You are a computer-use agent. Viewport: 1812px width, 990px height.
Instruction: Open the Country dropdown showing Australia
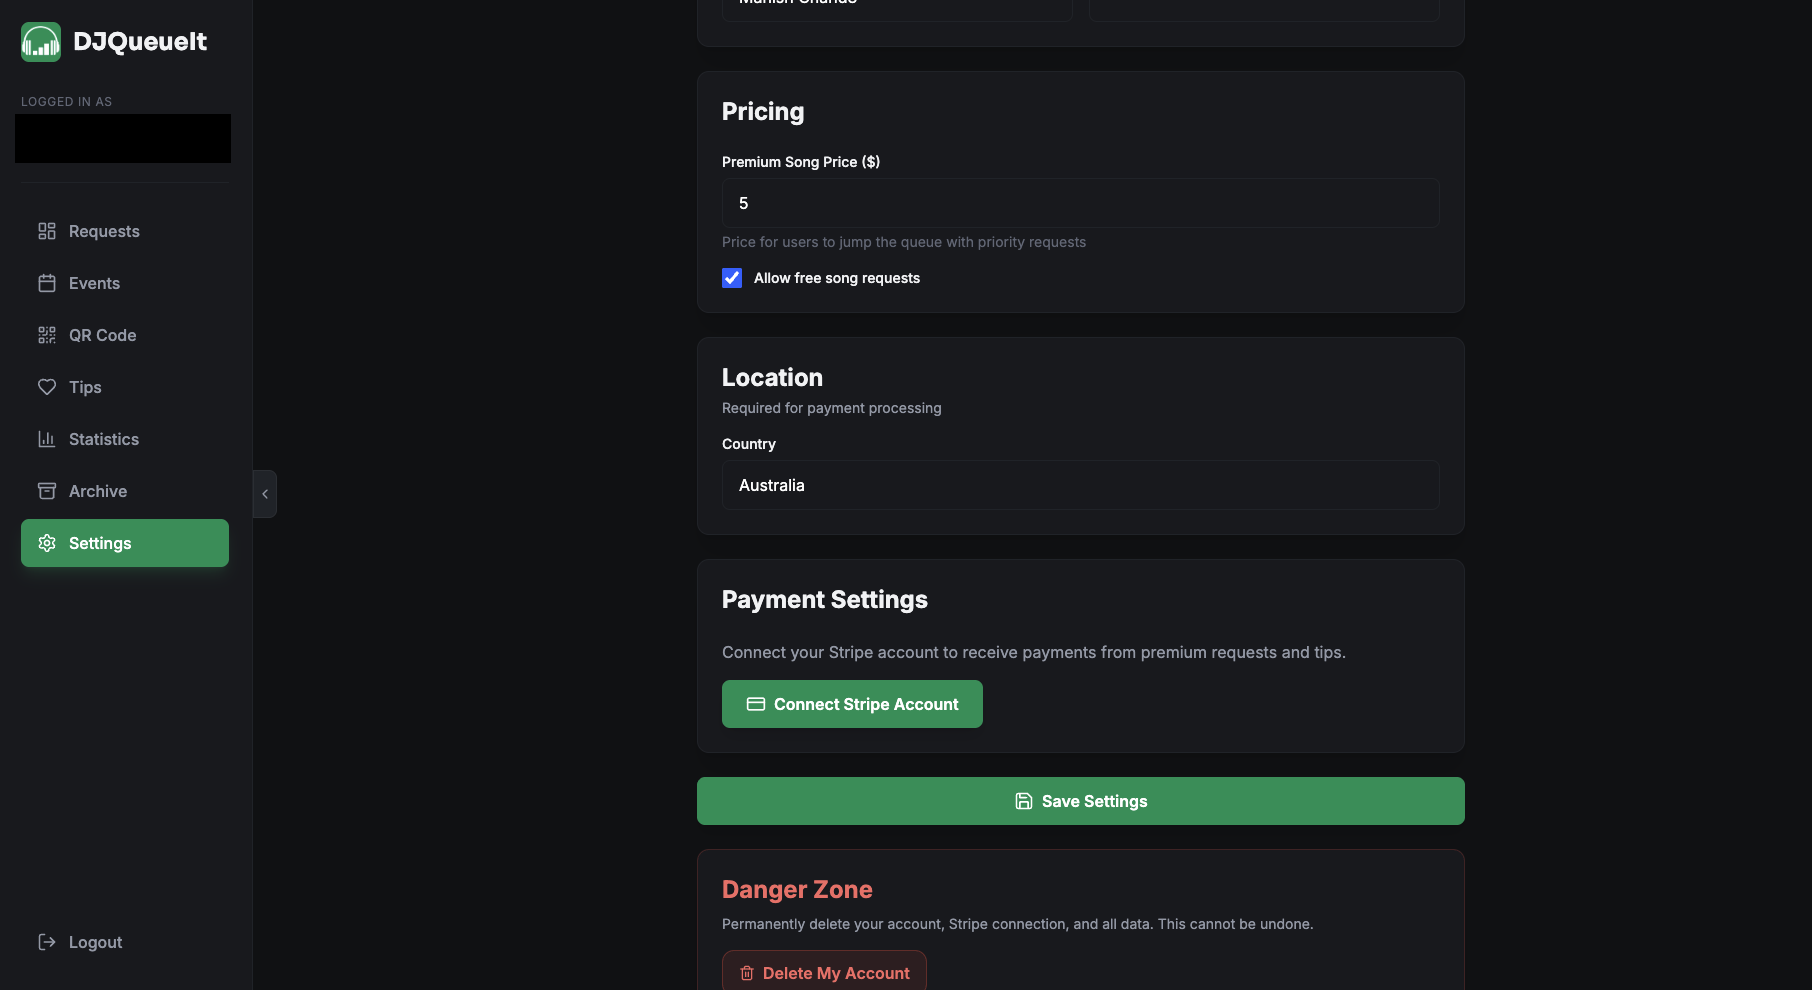click(1080, 485)
